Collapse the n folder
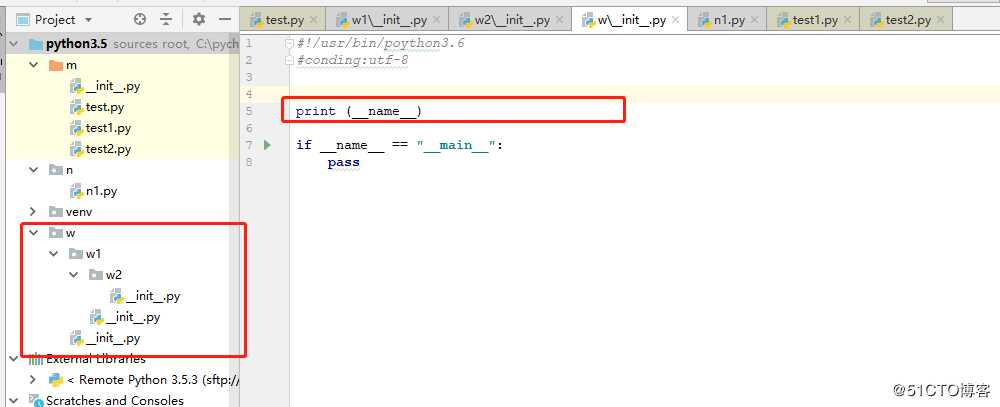This screenshot has width=1000, height=407. pyautogui.click(x=34, y=170)
